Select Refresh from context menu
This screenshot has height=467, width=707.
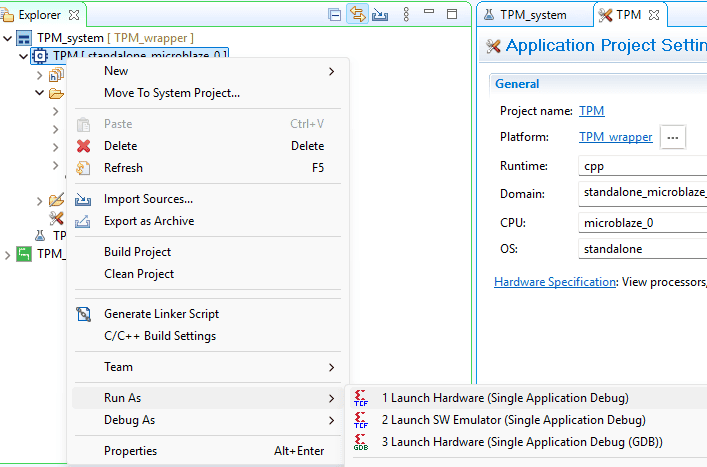[x=123, y=168]
